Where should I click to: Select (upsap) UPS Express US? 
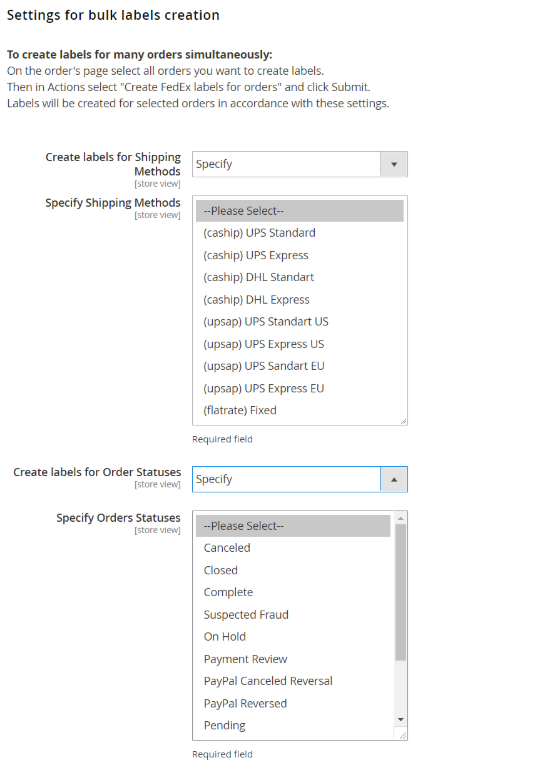click(300, 344)
